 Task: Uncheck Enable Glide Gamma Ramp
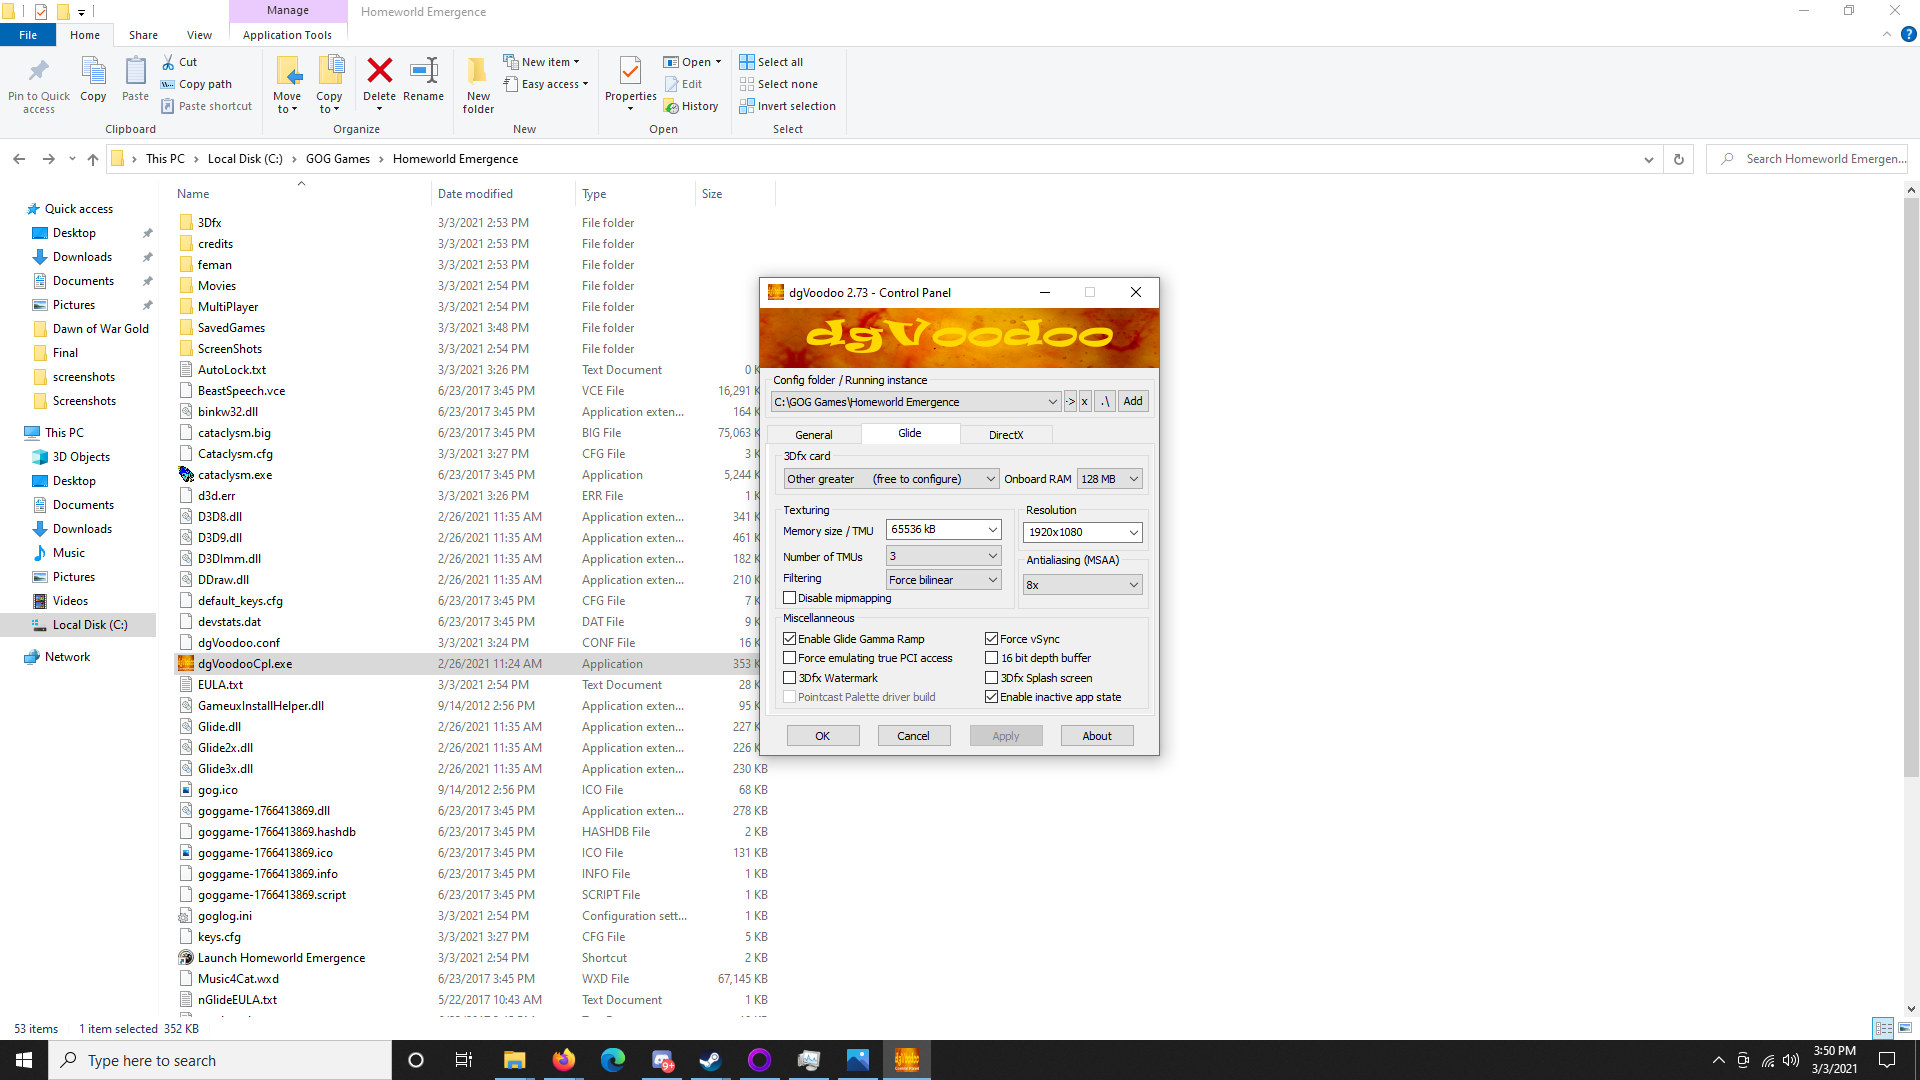pyautogui.click(x=789, y=639)
